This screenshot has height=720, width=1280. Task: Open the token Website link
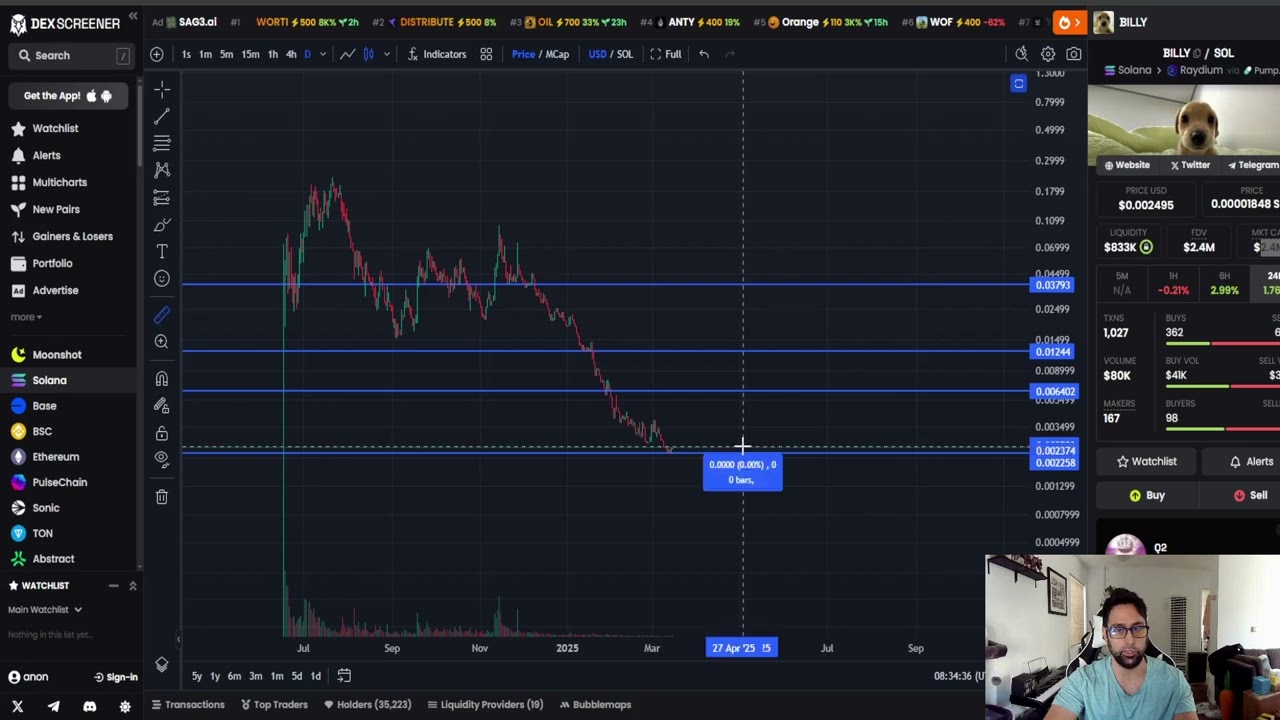coord(1127,165)
